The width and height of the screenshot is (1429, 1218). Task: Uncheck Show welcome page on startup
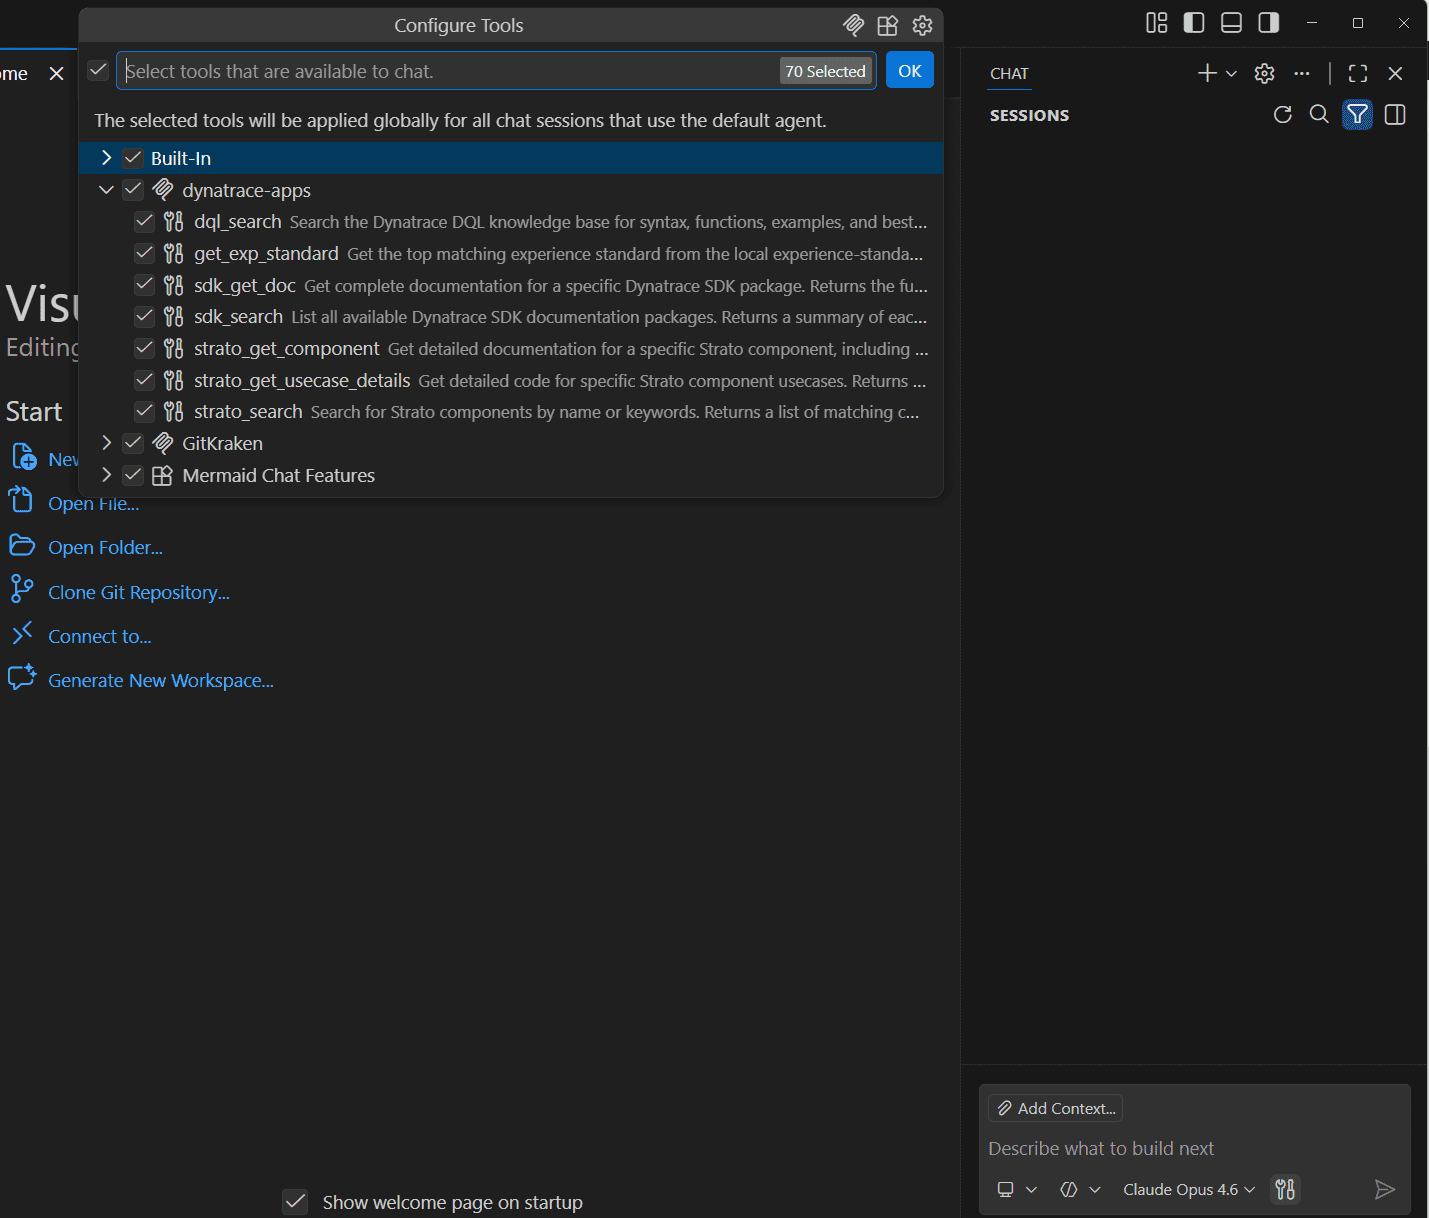pyautogui.click(x=295, y=1201)
